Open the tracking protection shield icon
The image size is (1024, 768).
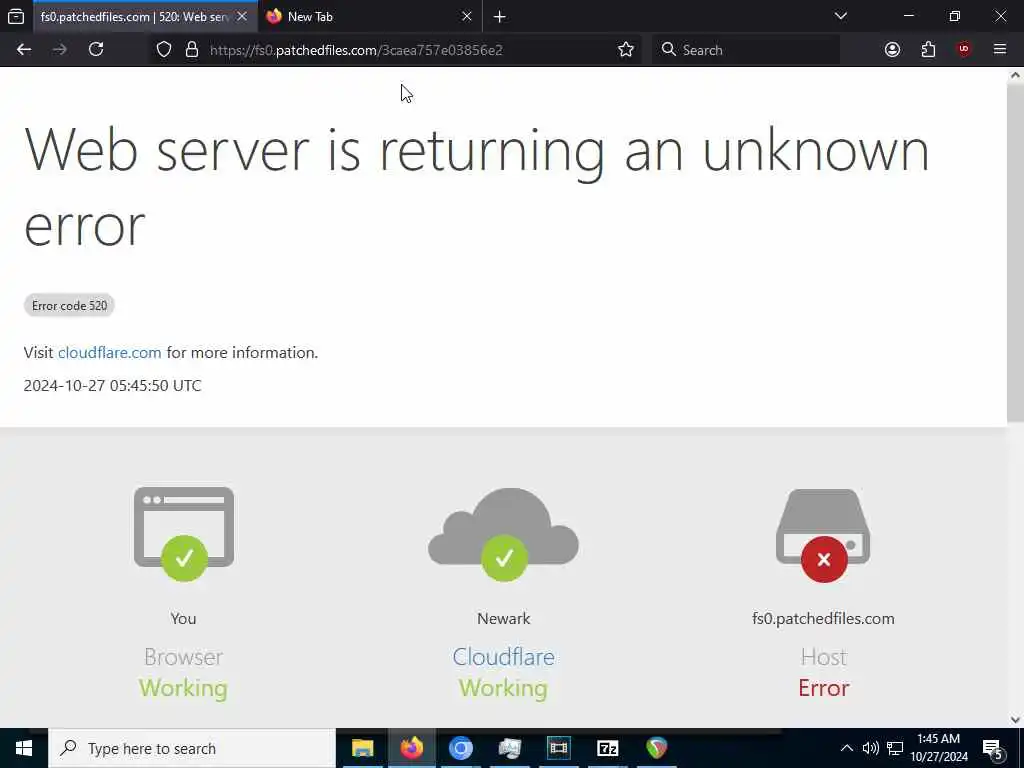pos(164,50)
